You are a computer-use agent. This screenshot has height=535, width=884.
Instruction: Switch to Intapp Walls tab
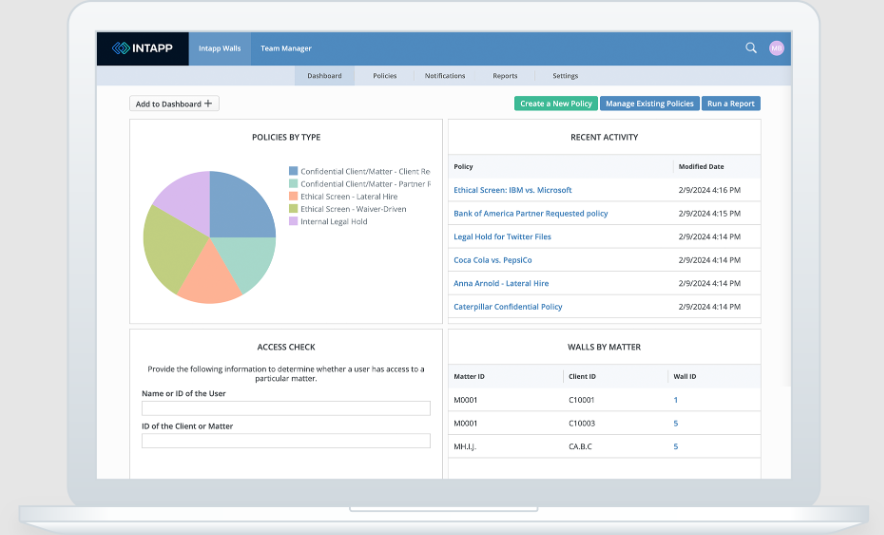coord(220,48)
